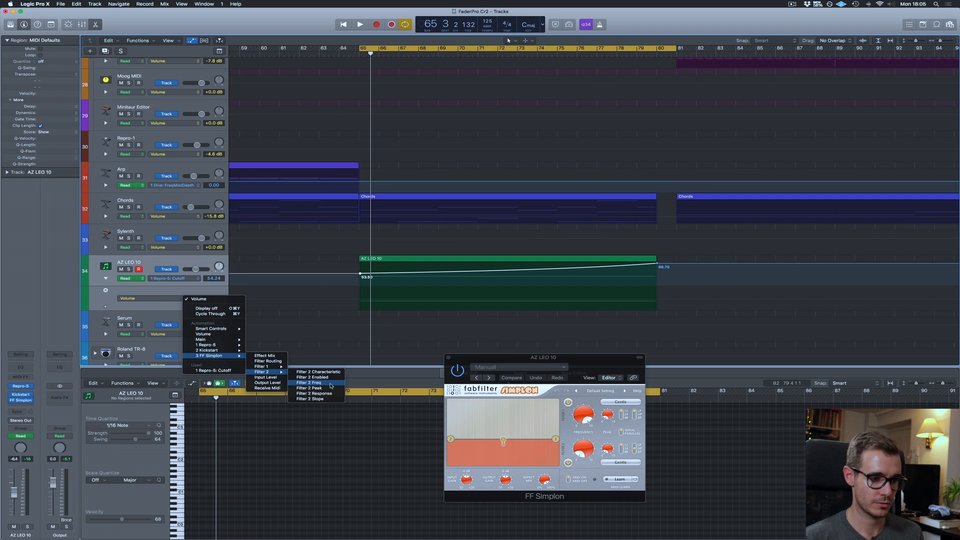This screenshot has width=960, height=540.
Task: Toggle Show Automation button in Tracks toolbar
Action: (192, 40)
